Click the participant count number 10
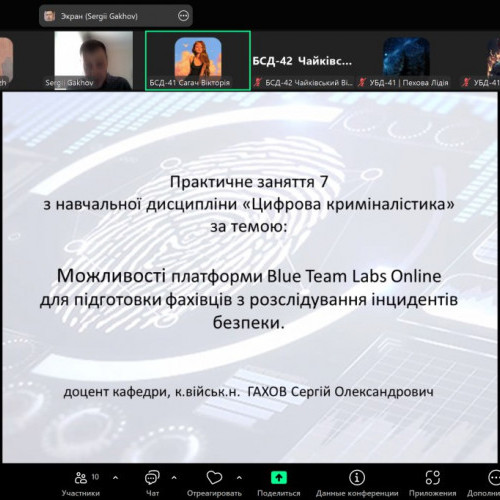 [x=95, y=477]
